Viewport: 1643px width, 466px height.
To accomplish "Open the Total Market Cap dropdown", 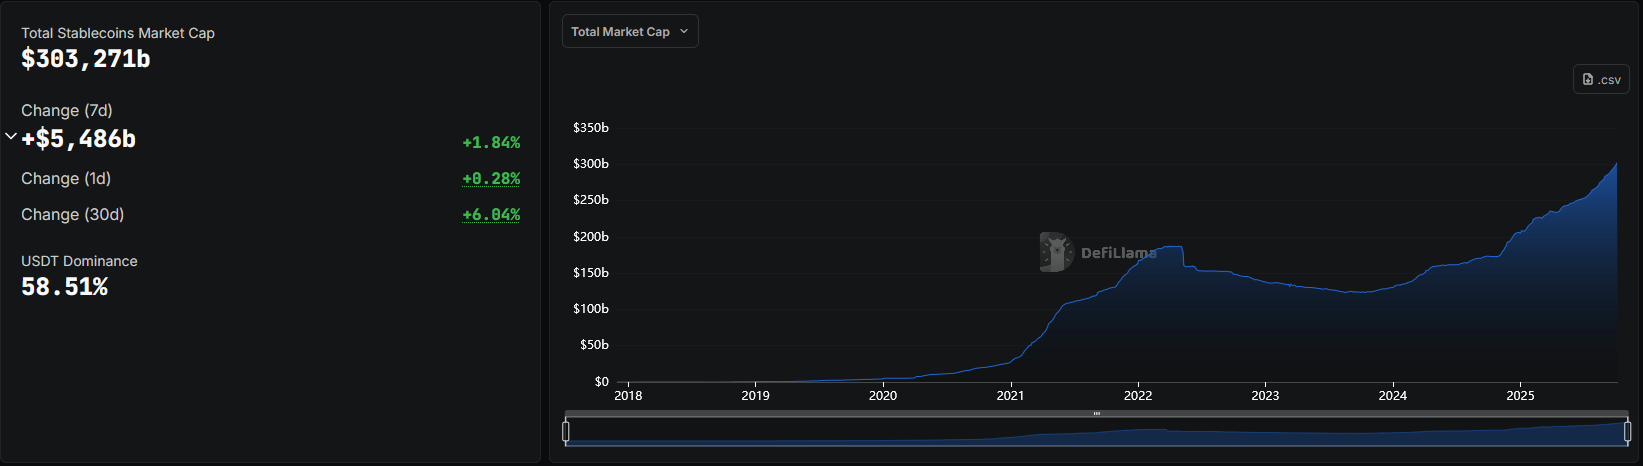I will [629, 32].
